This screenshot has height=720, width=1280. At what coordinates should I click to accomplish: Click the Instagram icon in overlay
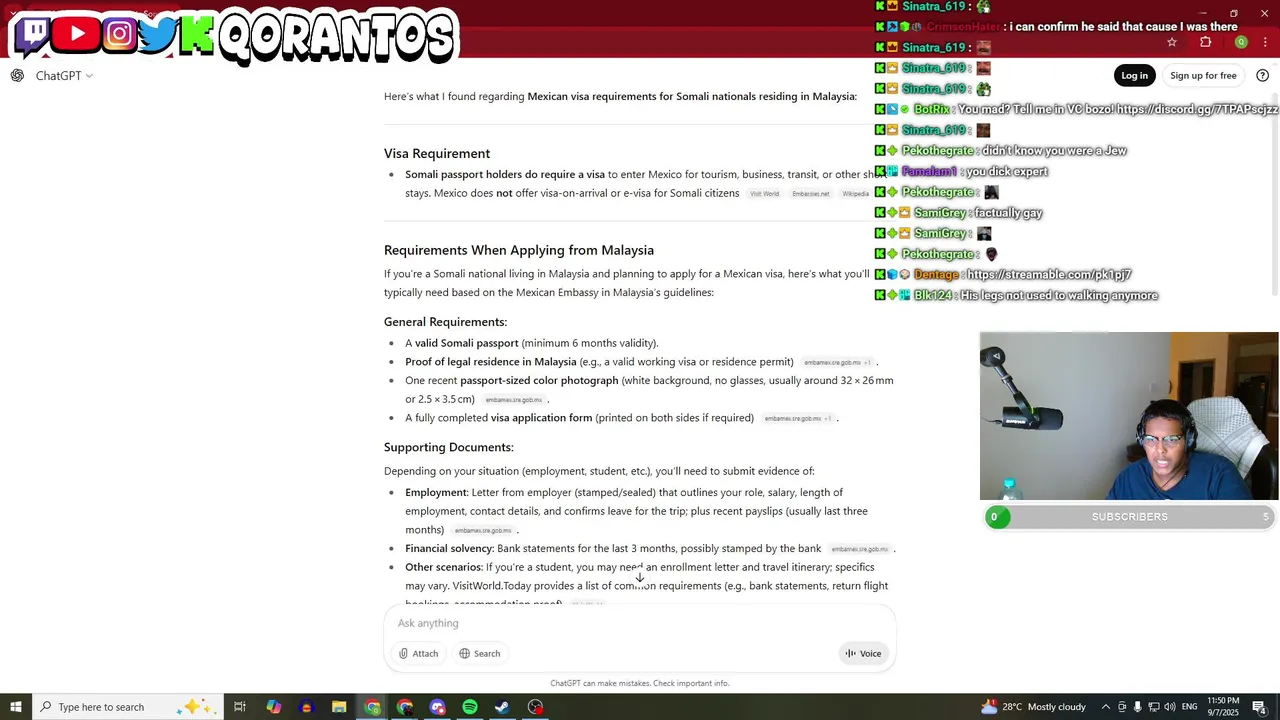pyautogui.click(x=119, y=34)
